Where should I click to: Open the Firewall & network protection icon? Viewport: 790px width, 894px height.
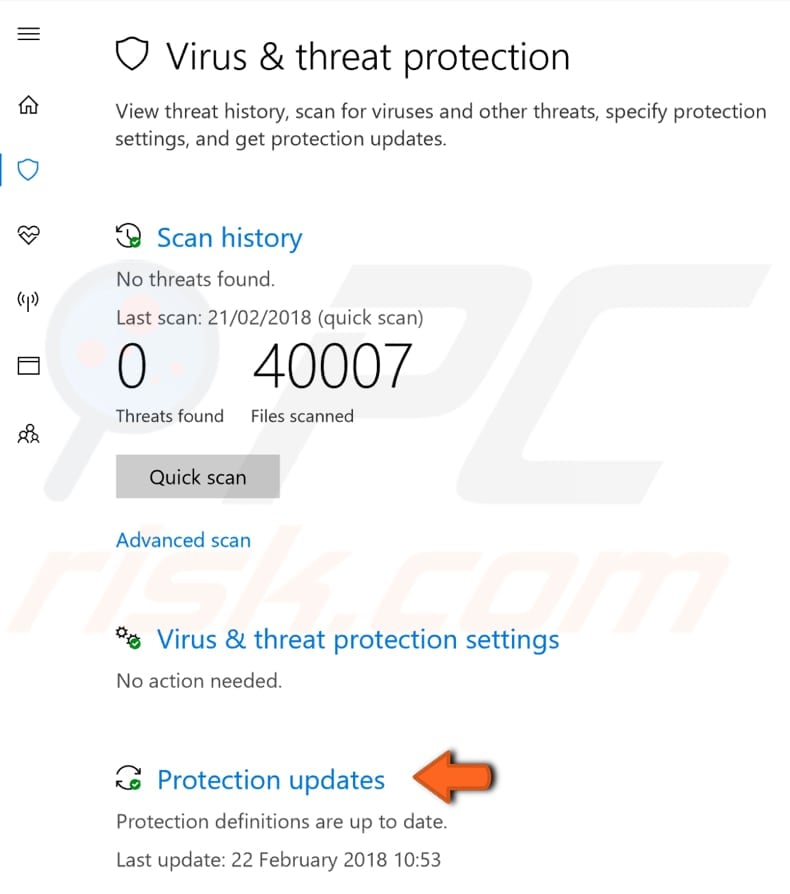click(x=28, y=300)
